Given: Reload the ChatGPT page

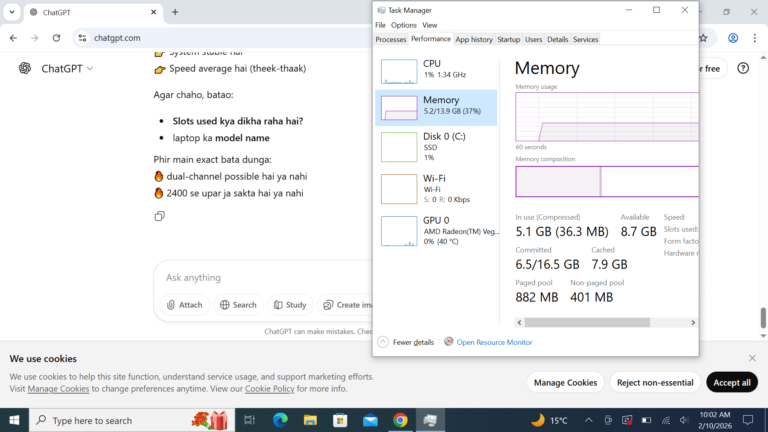Looking at the screenshot, I should tap(56, 38).
